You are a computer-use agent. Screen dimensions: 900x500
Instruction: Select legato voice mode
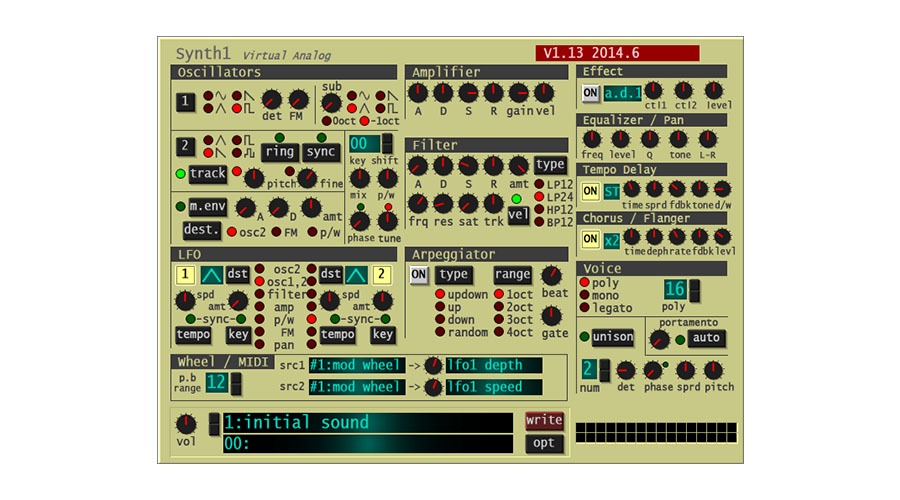[584, 308]
